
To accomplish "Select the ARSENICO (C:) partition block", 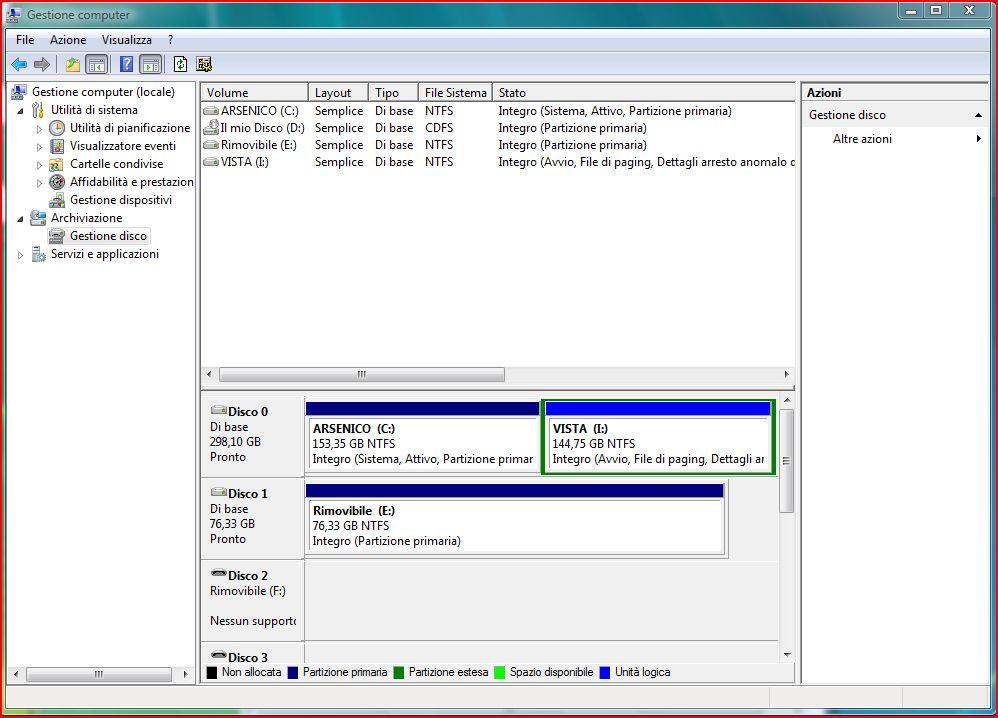I will [423, 437].
